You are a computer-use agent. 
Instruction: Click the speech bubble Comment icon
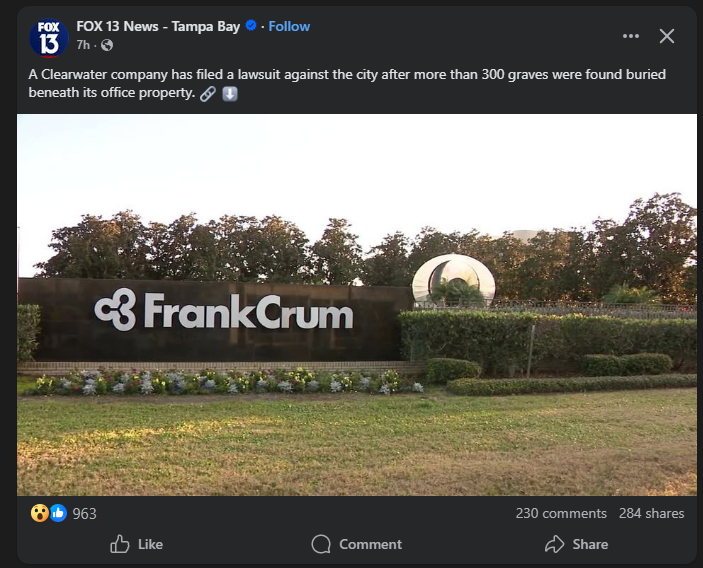pyautogui.click(x=321, y=544)
